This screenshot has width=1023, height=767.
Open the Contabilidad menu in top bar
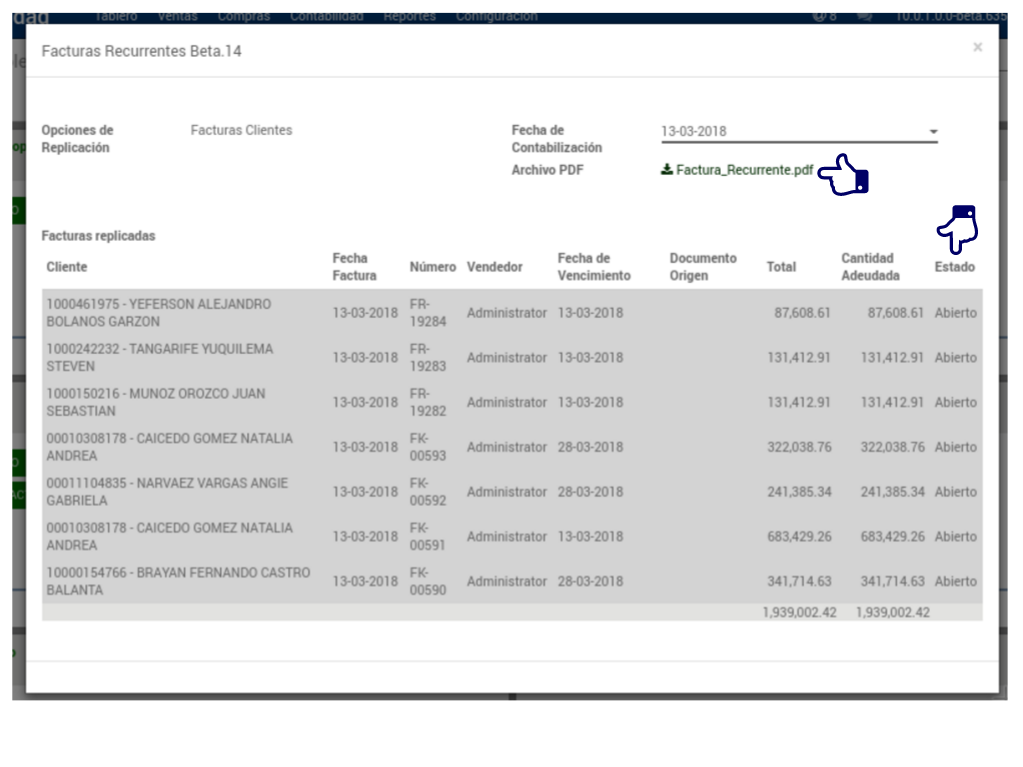click(x=326, y=16)
